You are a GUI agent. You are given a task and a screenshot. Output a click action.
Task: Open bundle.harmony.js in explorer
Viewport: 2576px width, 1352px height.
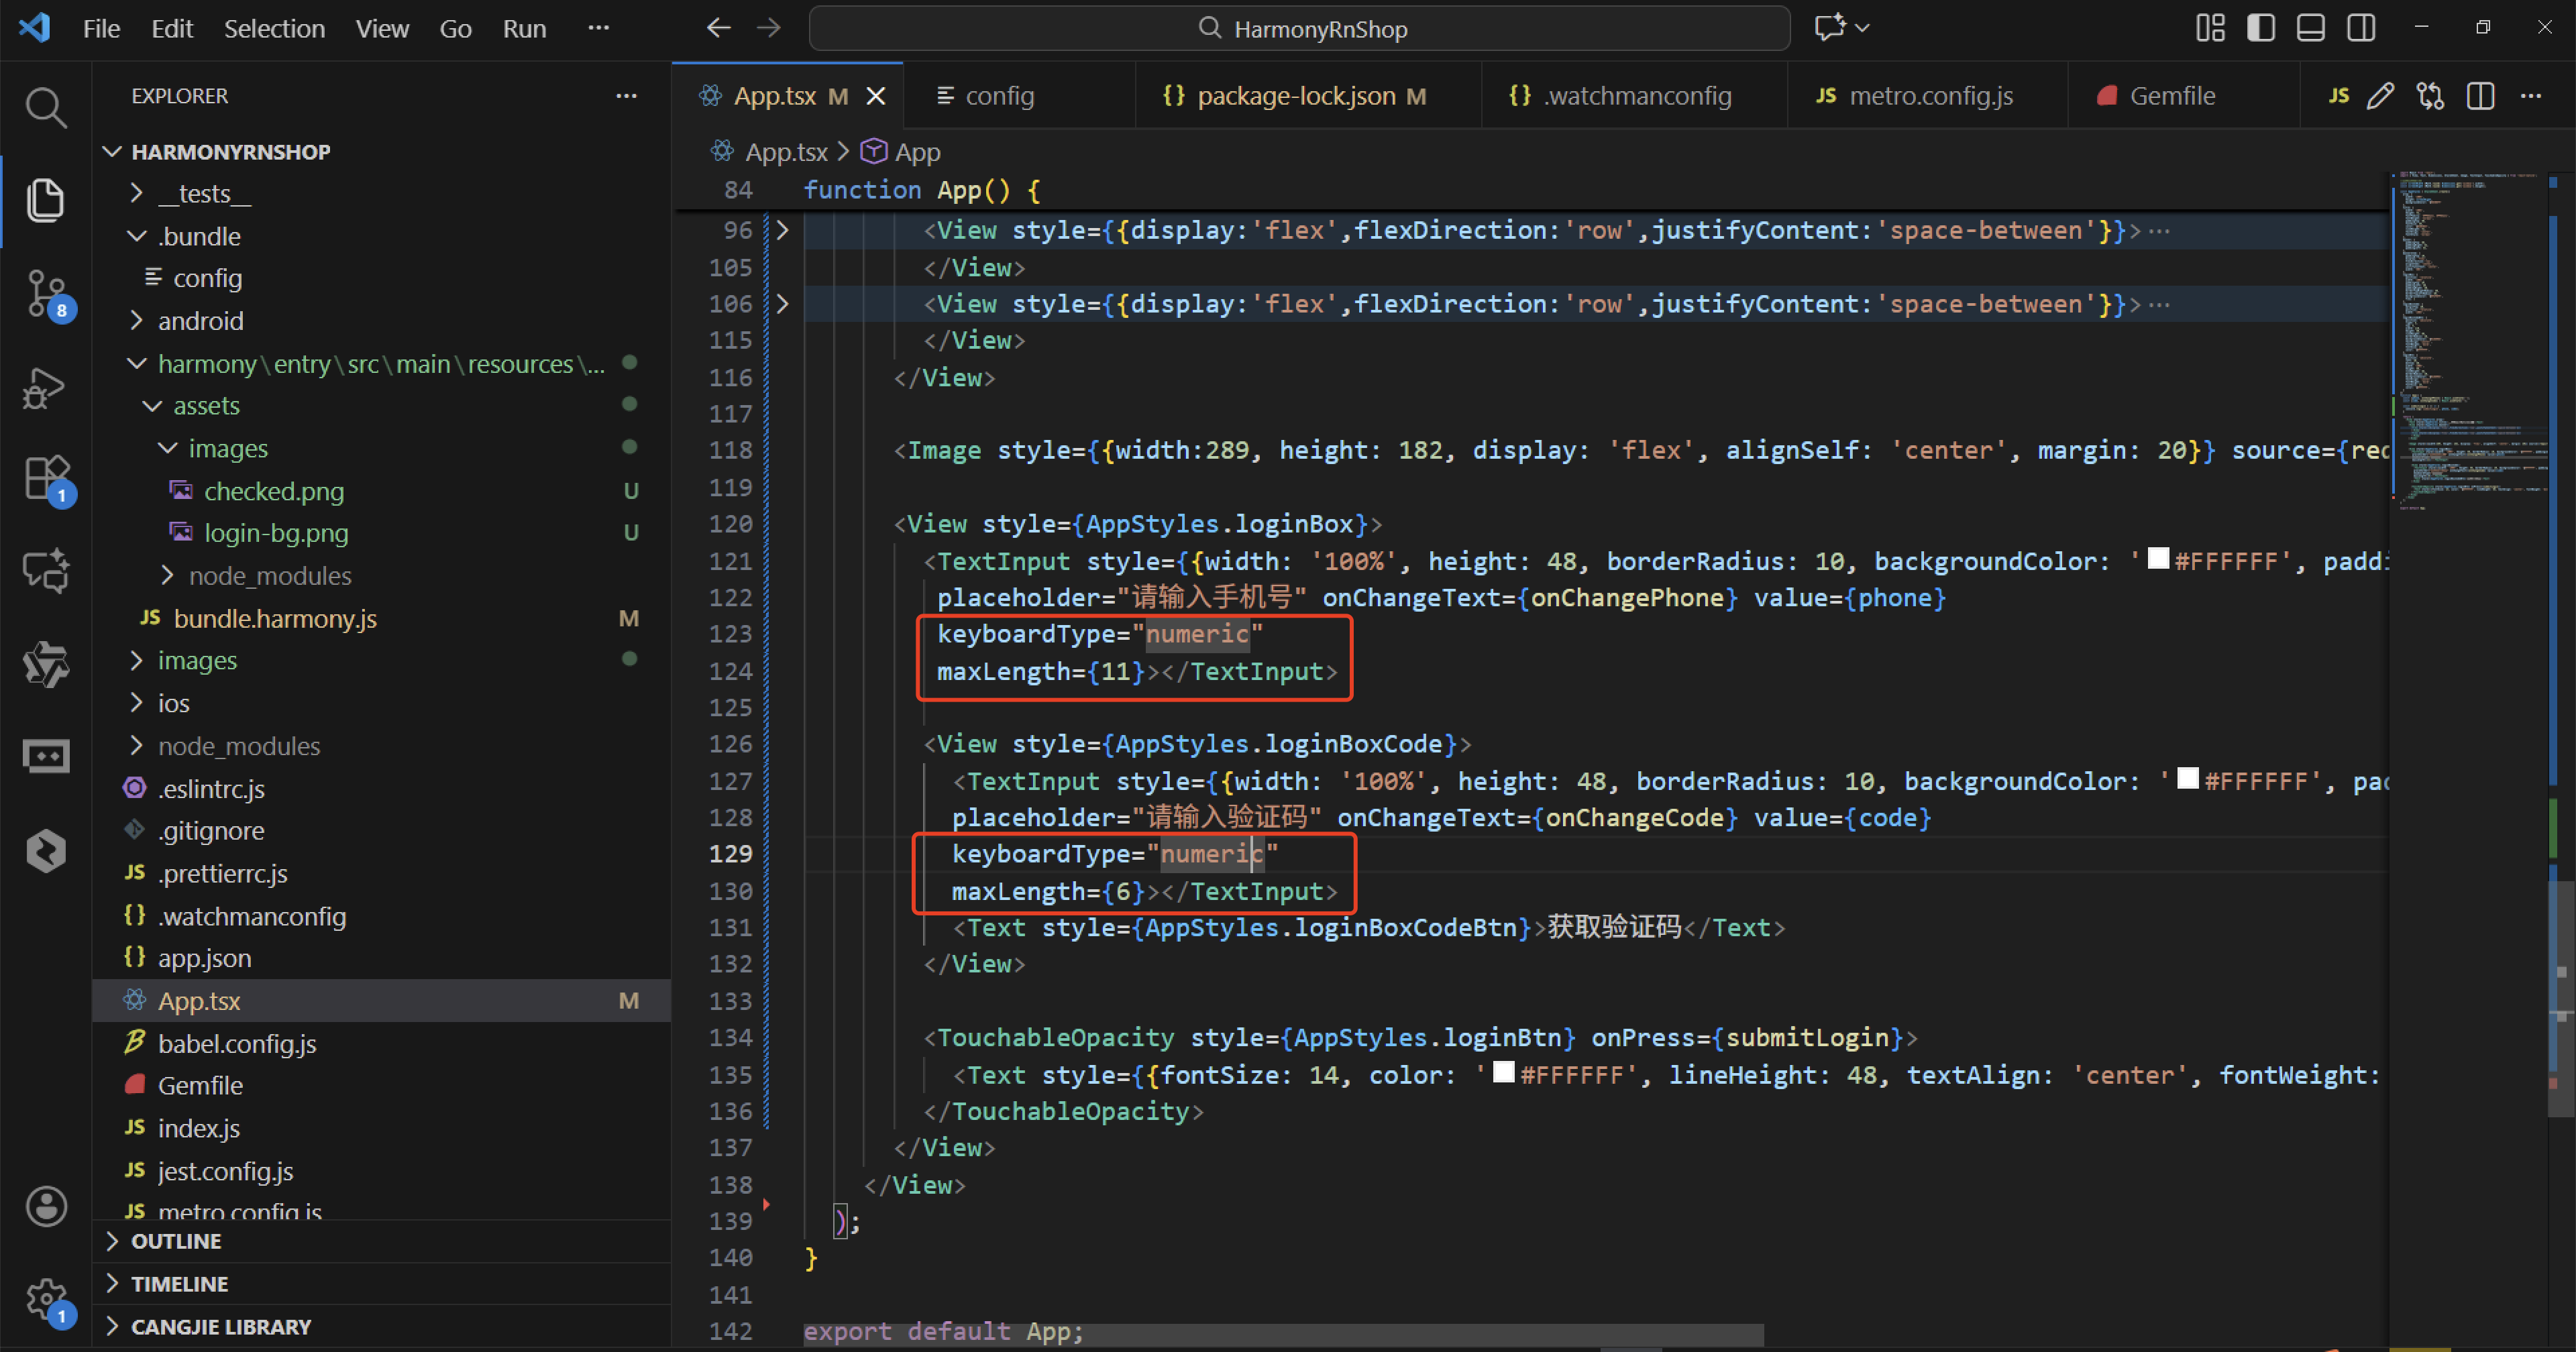click(275, 619)
